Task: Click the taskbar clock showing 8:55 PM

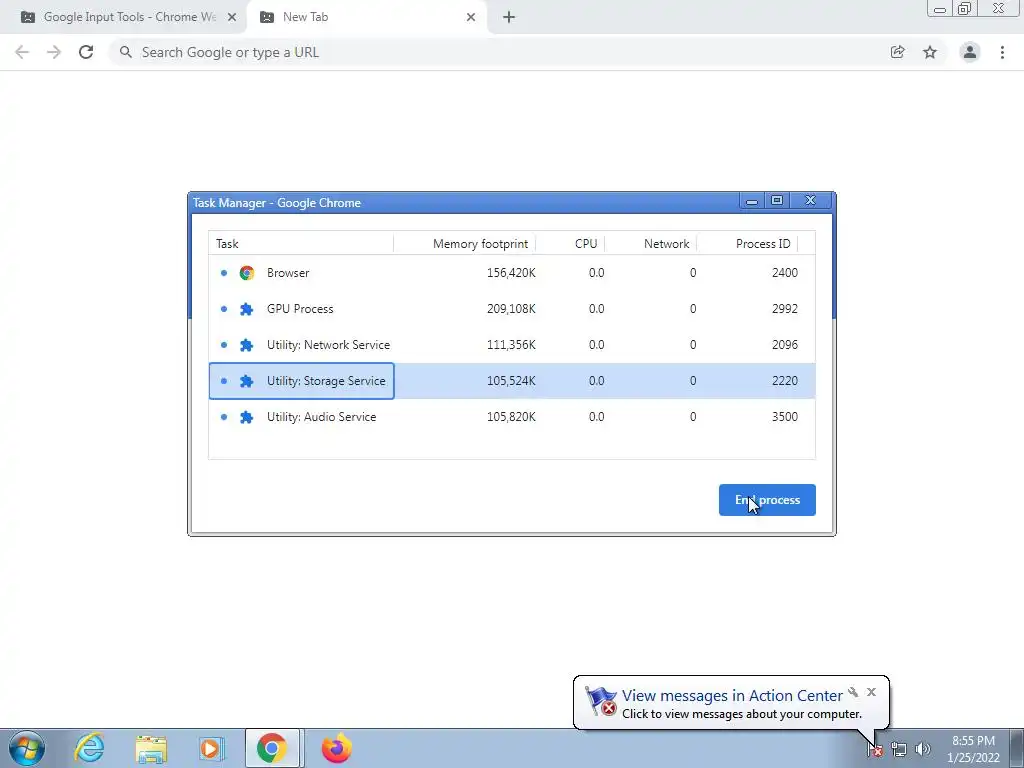Action: point(973,749)
